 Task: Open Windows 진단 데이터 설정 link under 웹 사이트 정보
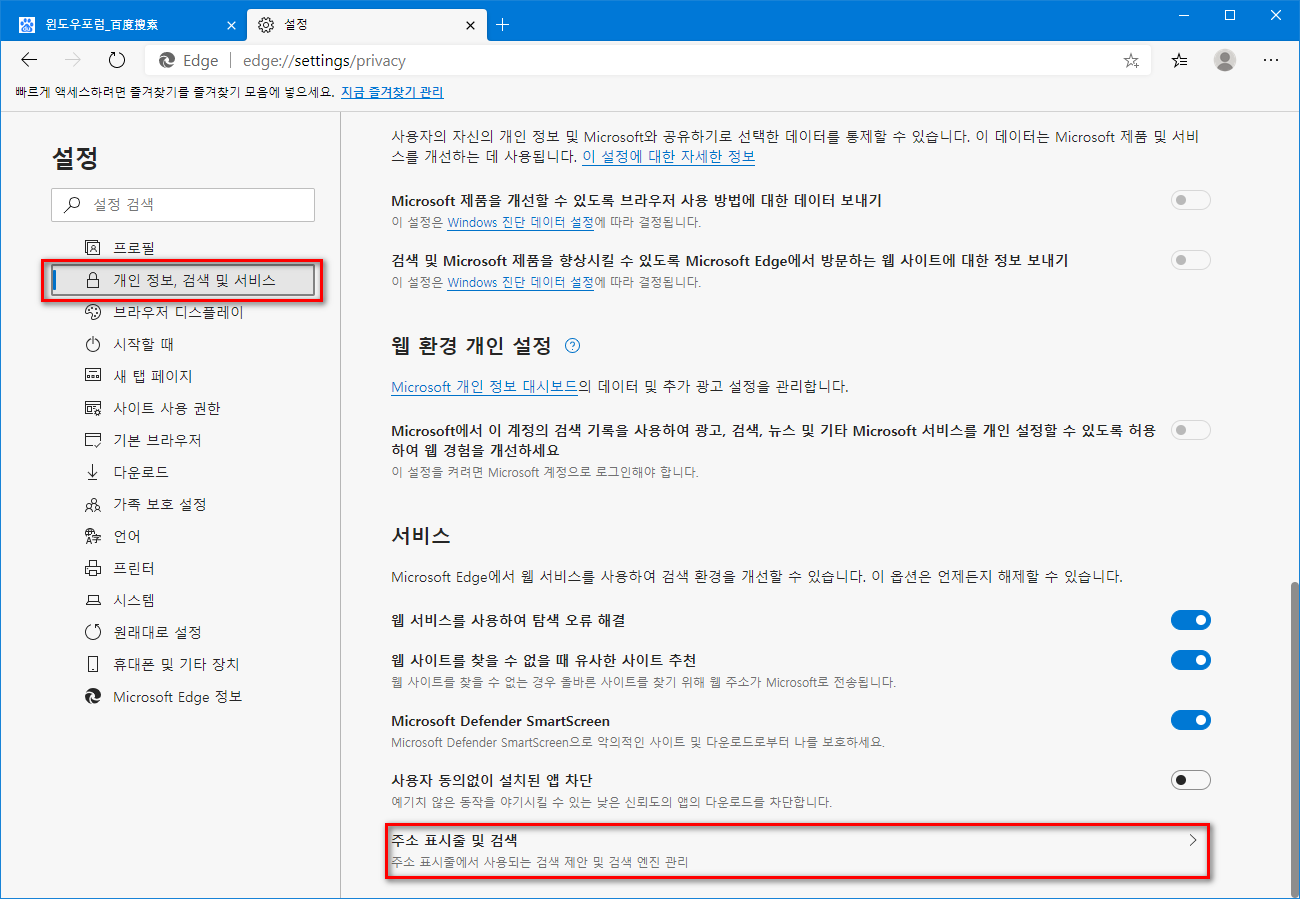point(520,282)
